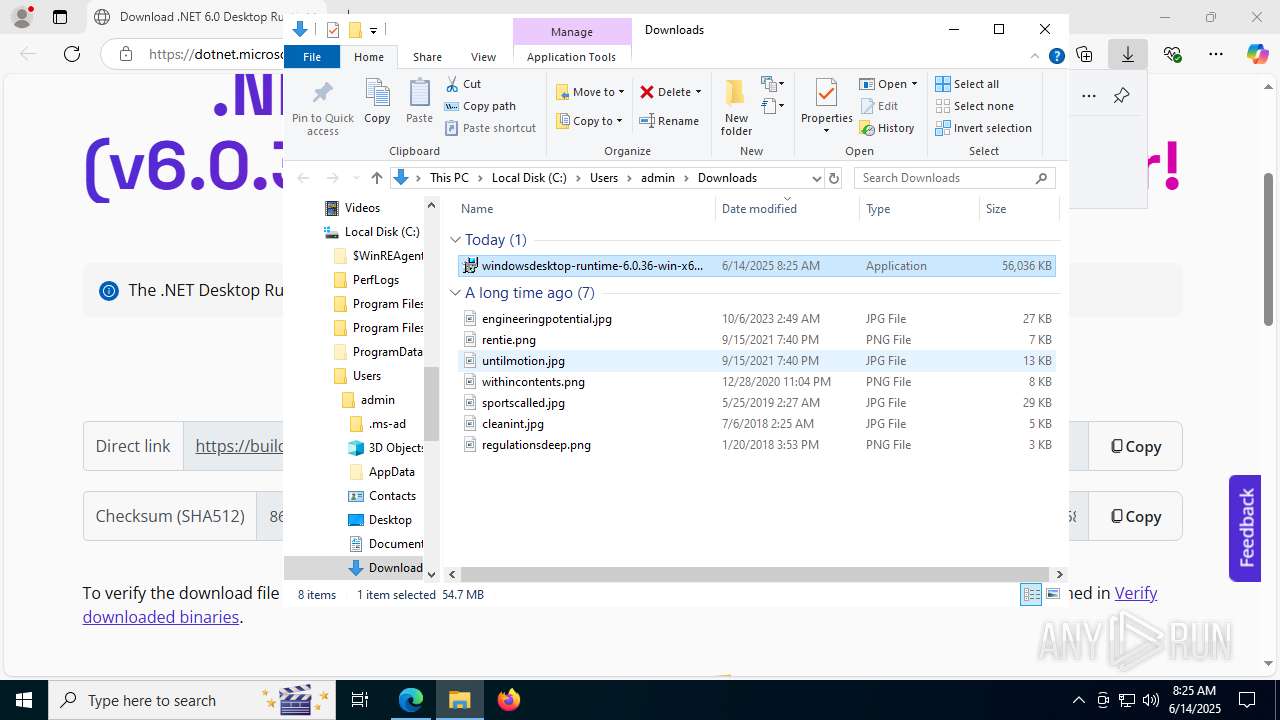Collapse the A long time ago group
The height and width of the screenshot is (720, 1280).
(455, 293)
